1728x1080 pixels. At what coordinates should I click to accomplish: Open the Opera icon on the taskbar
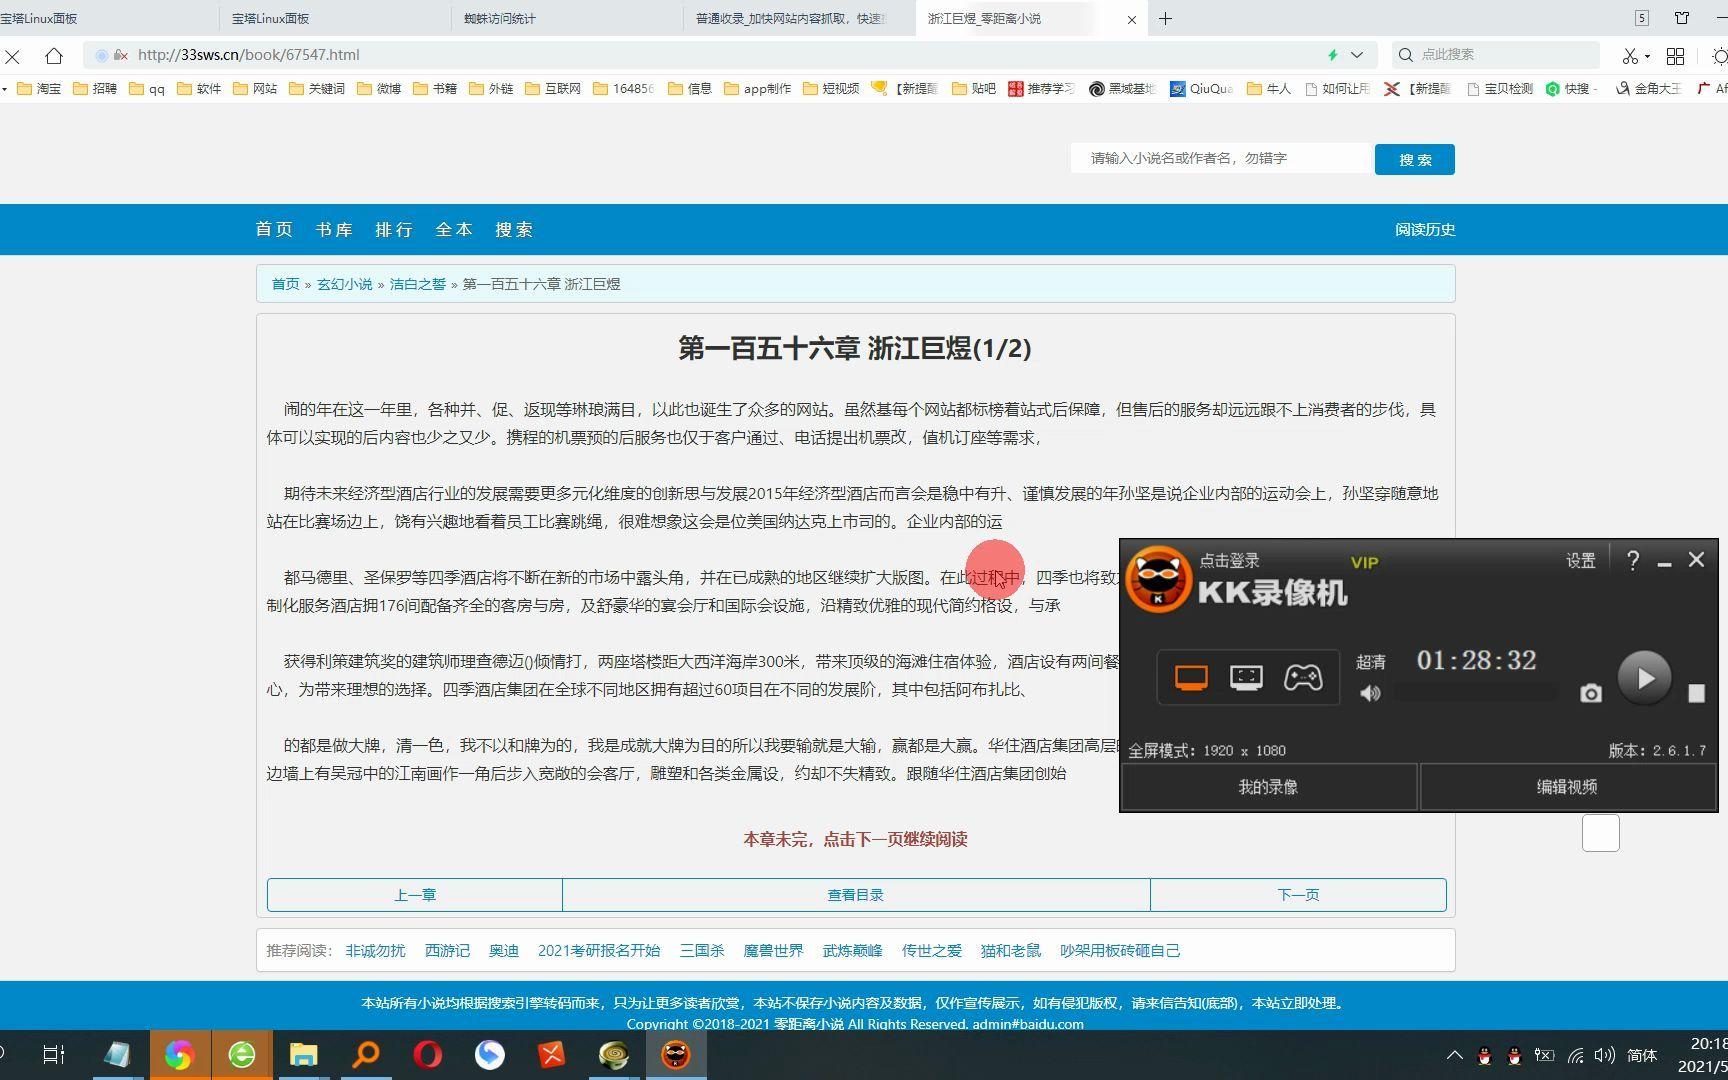coord(428,1055)
